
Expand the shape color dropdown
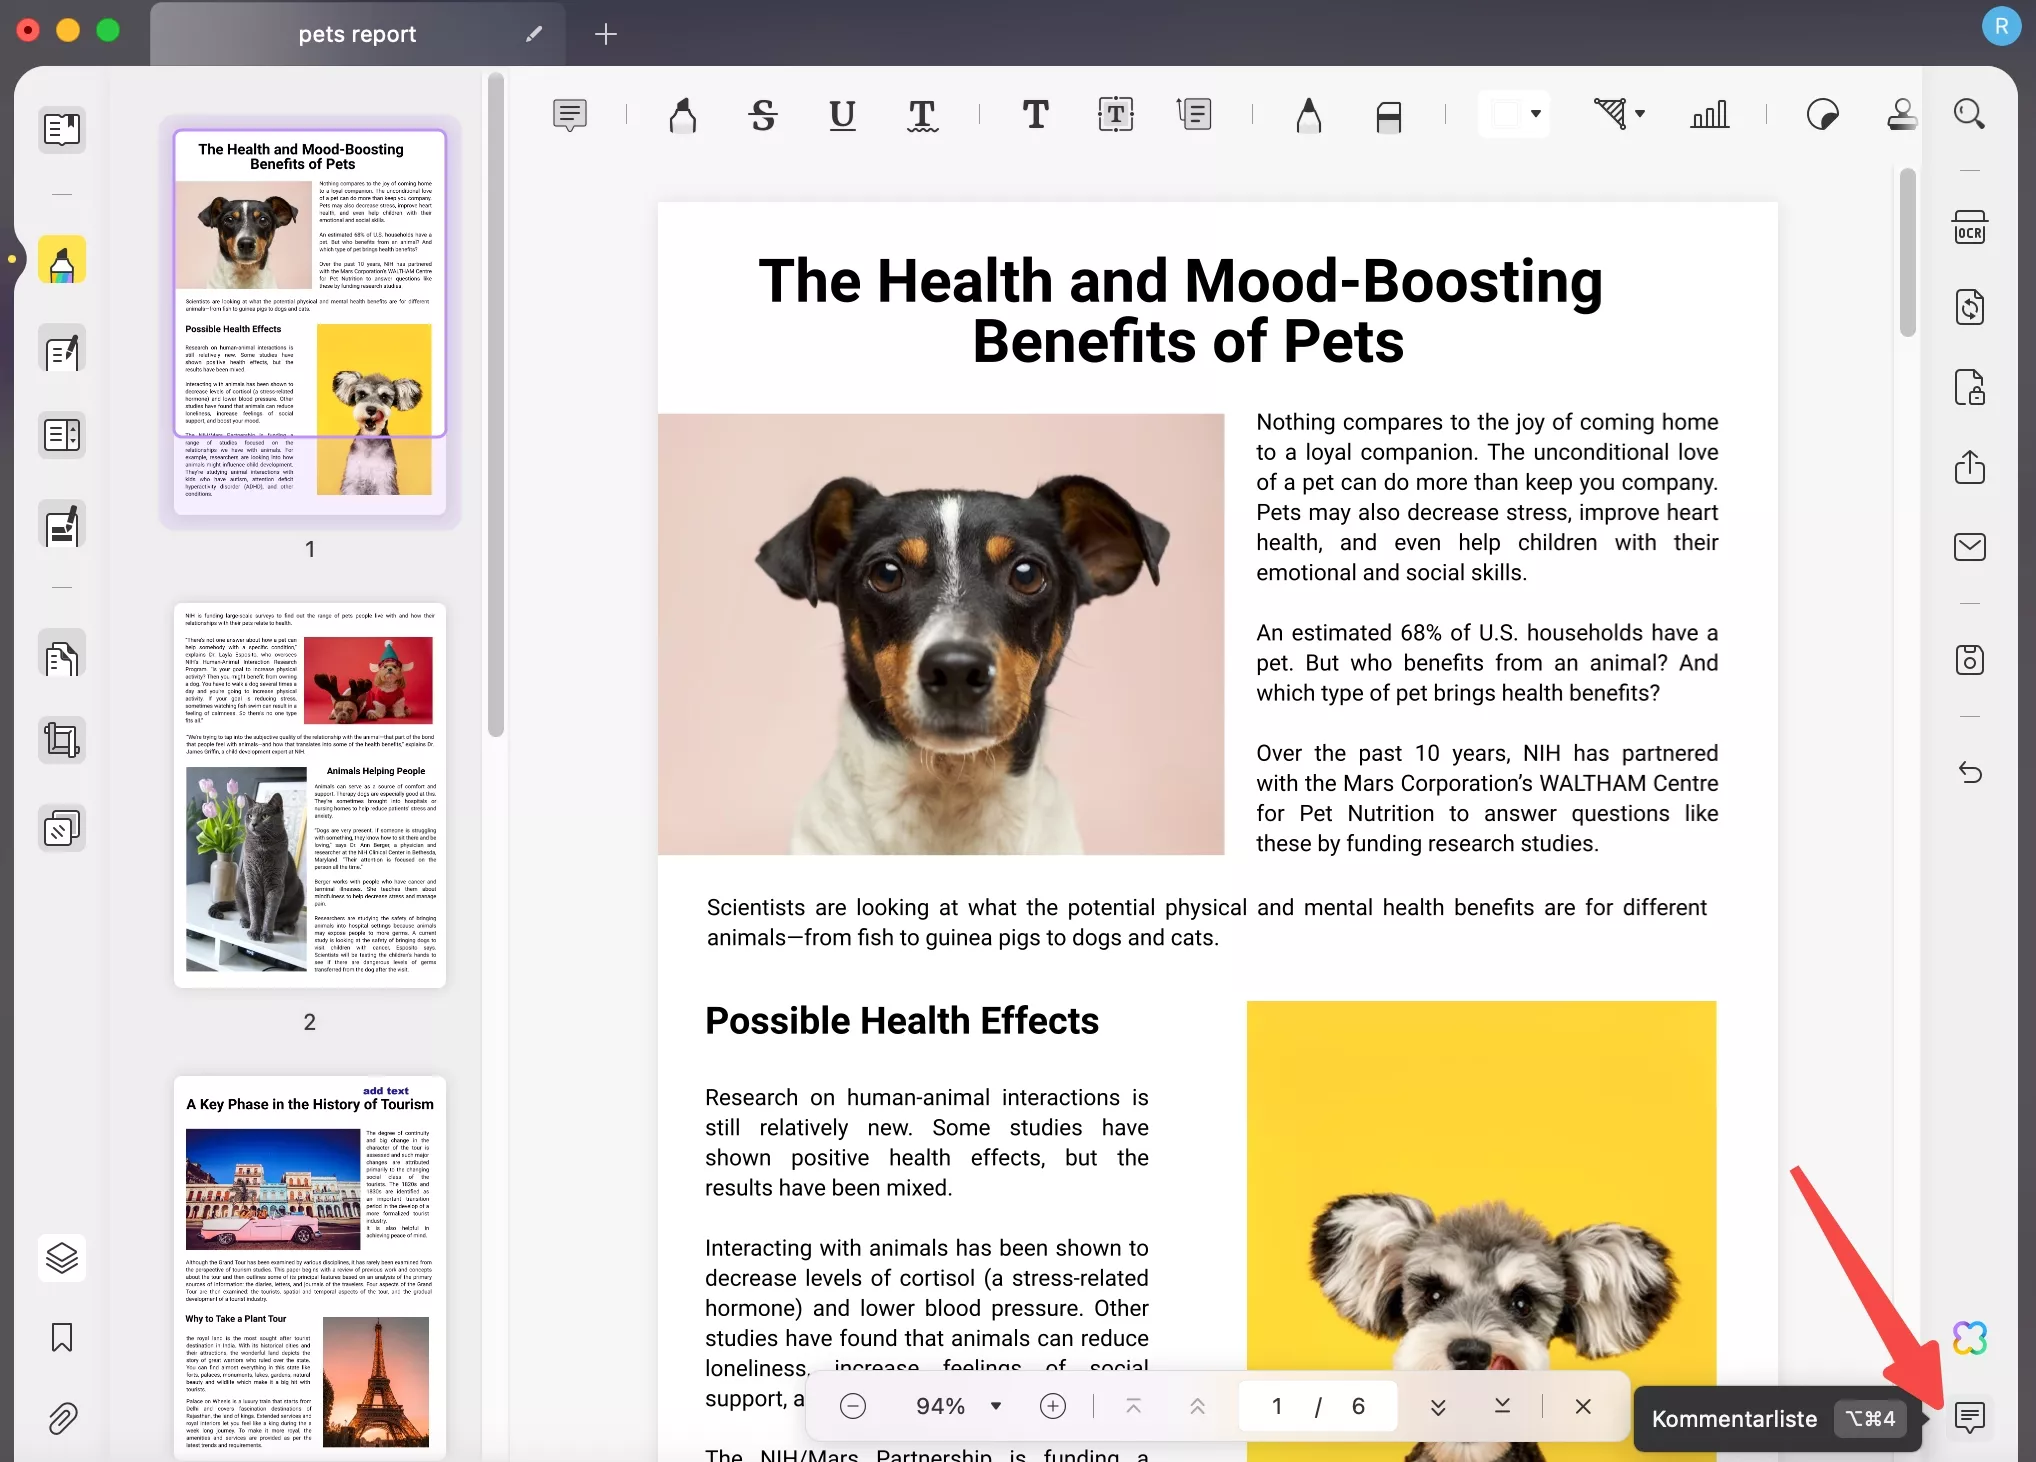click(1536, 114)
